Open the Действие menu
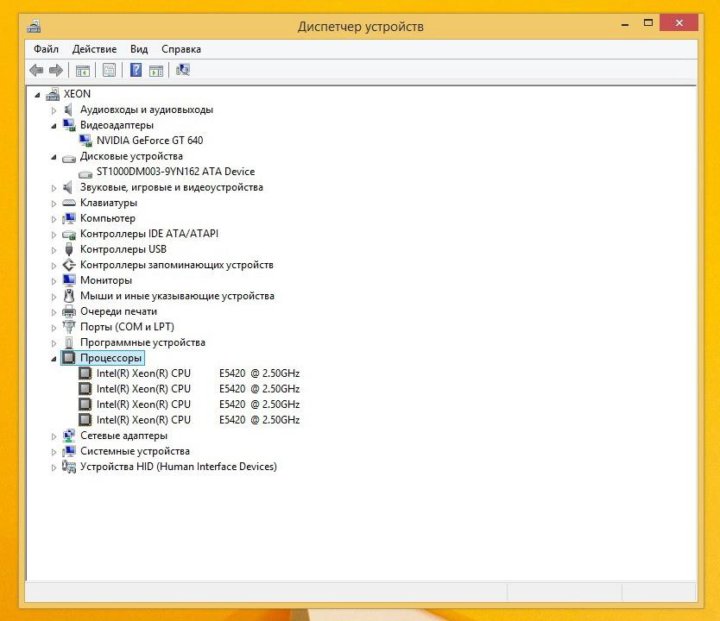The width and height of the screenshot is (720, 621). coord(94,49)
